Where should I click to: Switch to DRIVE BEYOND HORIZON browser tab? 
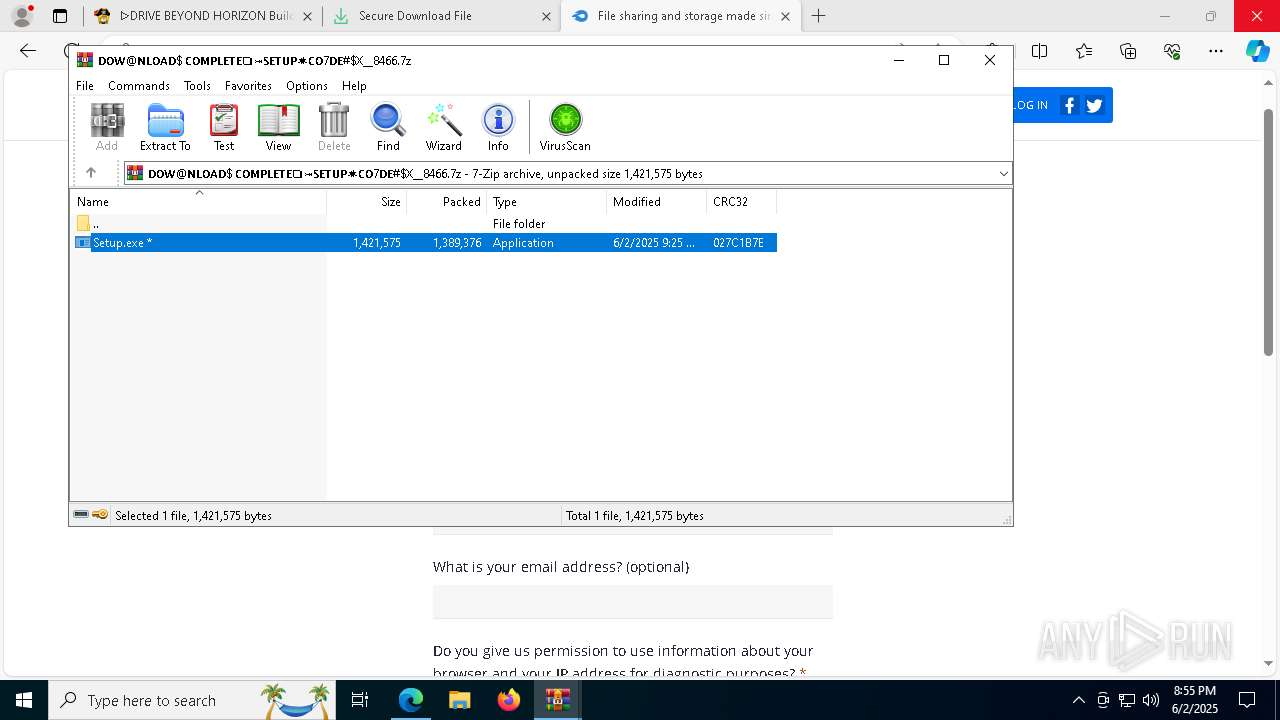click(203, 16)
